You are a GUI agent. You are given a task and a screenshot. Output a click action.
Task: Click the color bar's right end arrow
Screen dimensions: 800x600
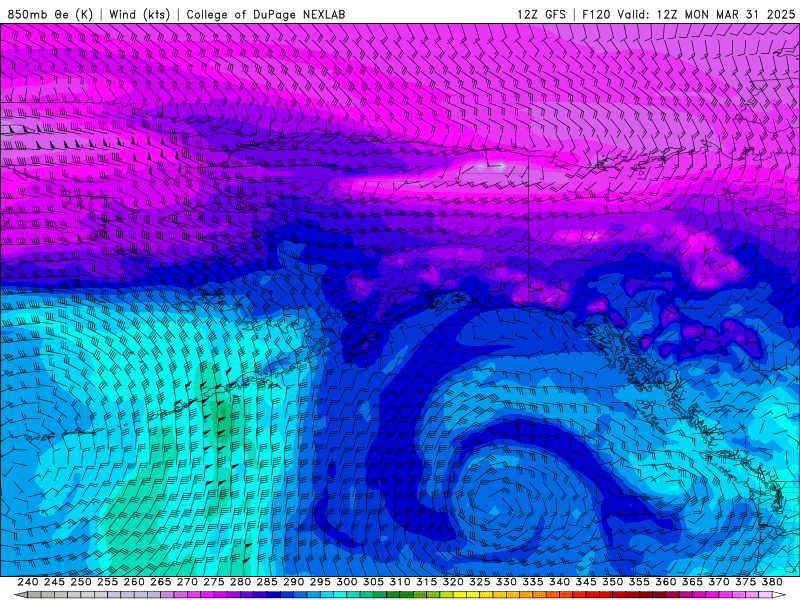click(779, 595)
